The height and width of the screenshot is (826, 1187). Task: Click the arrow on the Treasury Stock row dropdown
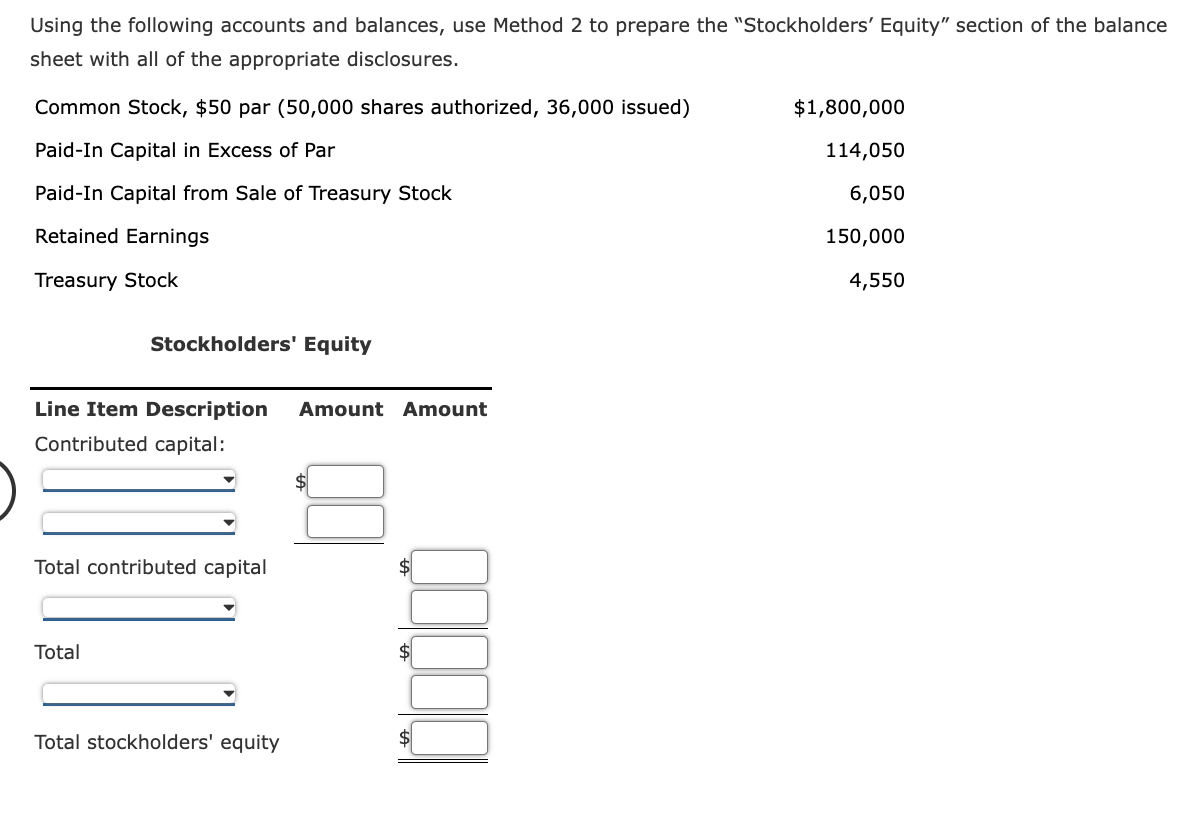228,691
